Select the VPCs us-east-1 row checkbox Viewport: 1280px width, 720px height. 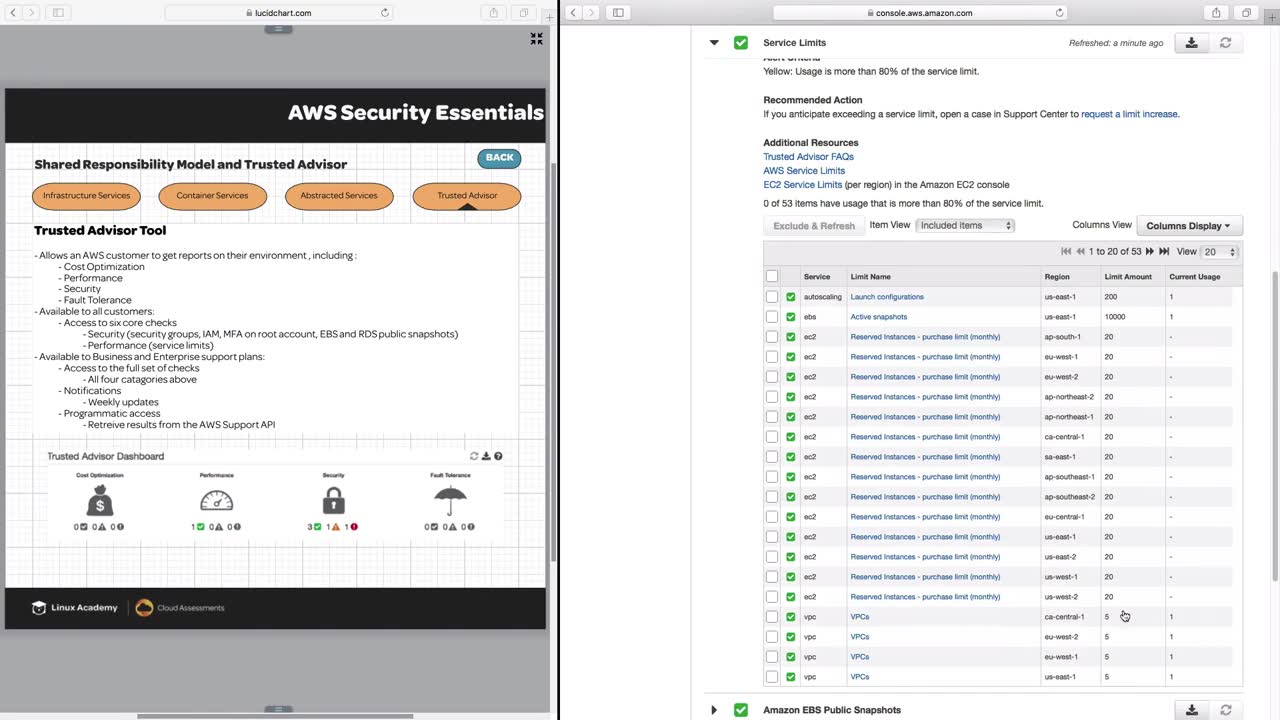(771, 677)
